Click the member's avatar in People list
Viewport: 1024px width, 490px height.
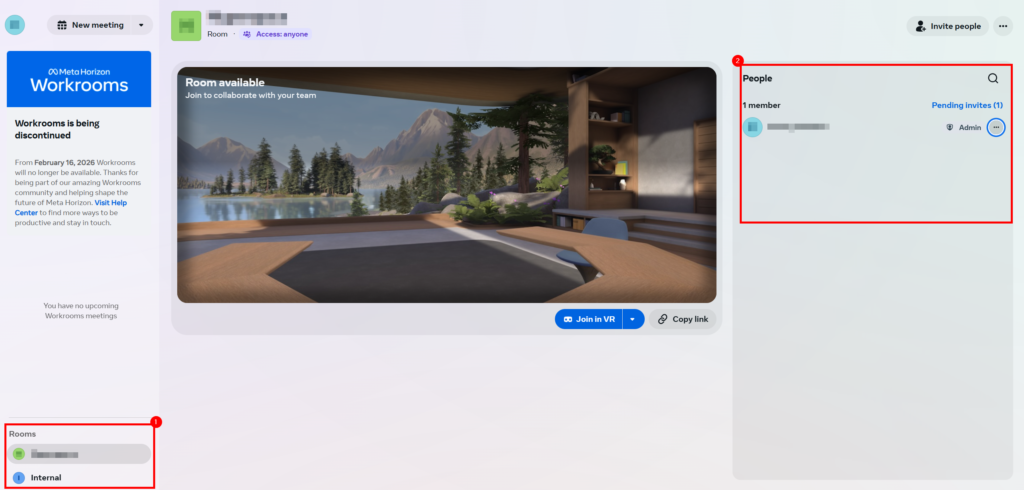(752, 127)
